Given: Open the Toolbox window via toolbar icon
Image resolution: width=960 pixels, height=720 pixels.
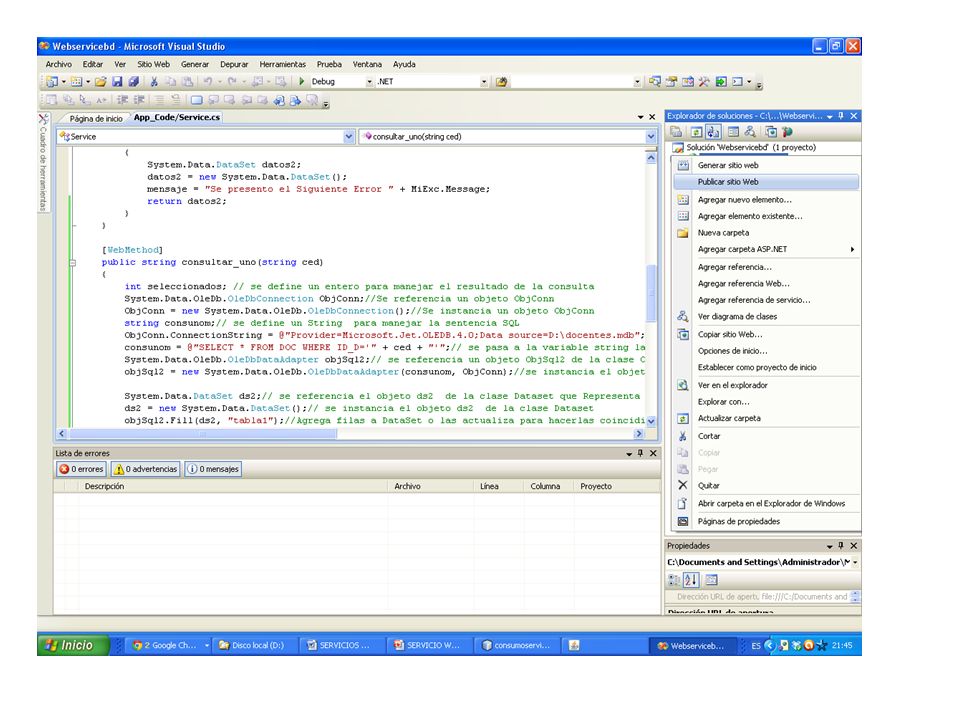Looking at the screenshot, I should pos(704,81).
